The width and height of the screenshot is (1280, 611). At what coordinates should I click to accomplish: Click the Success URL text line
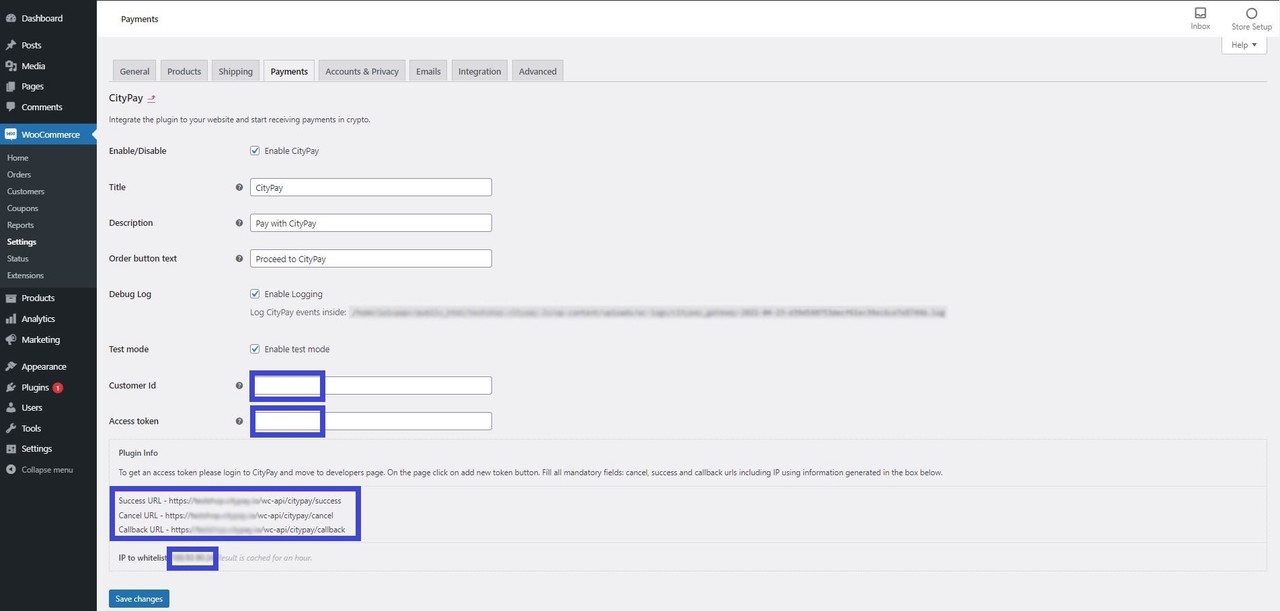tap(230, 500)
